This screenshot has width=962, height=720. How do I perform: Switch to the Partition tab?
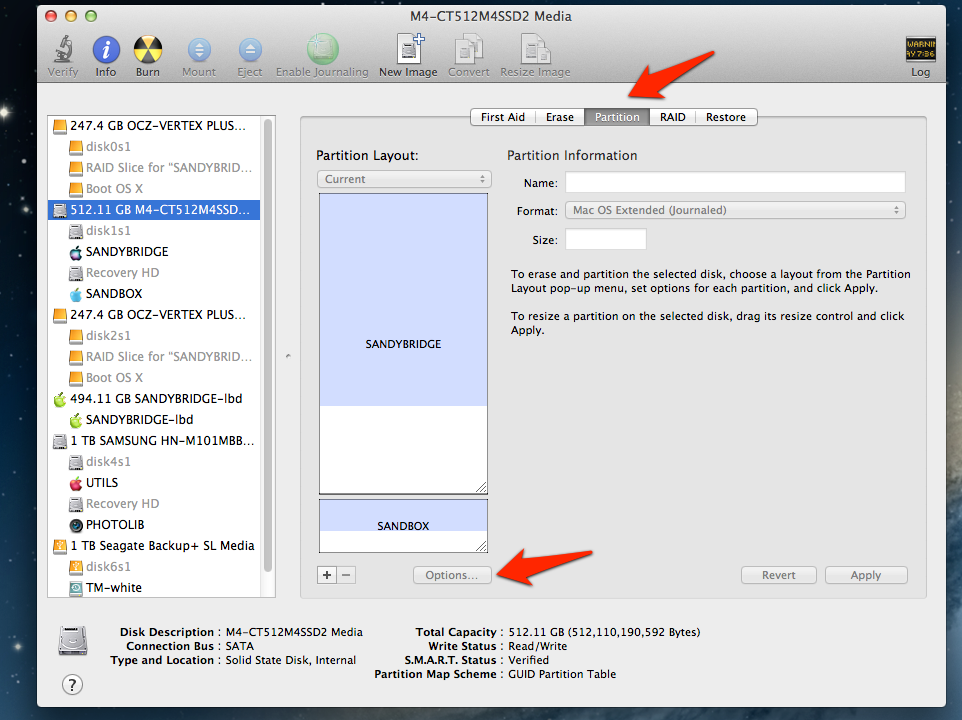coord(617,117)
